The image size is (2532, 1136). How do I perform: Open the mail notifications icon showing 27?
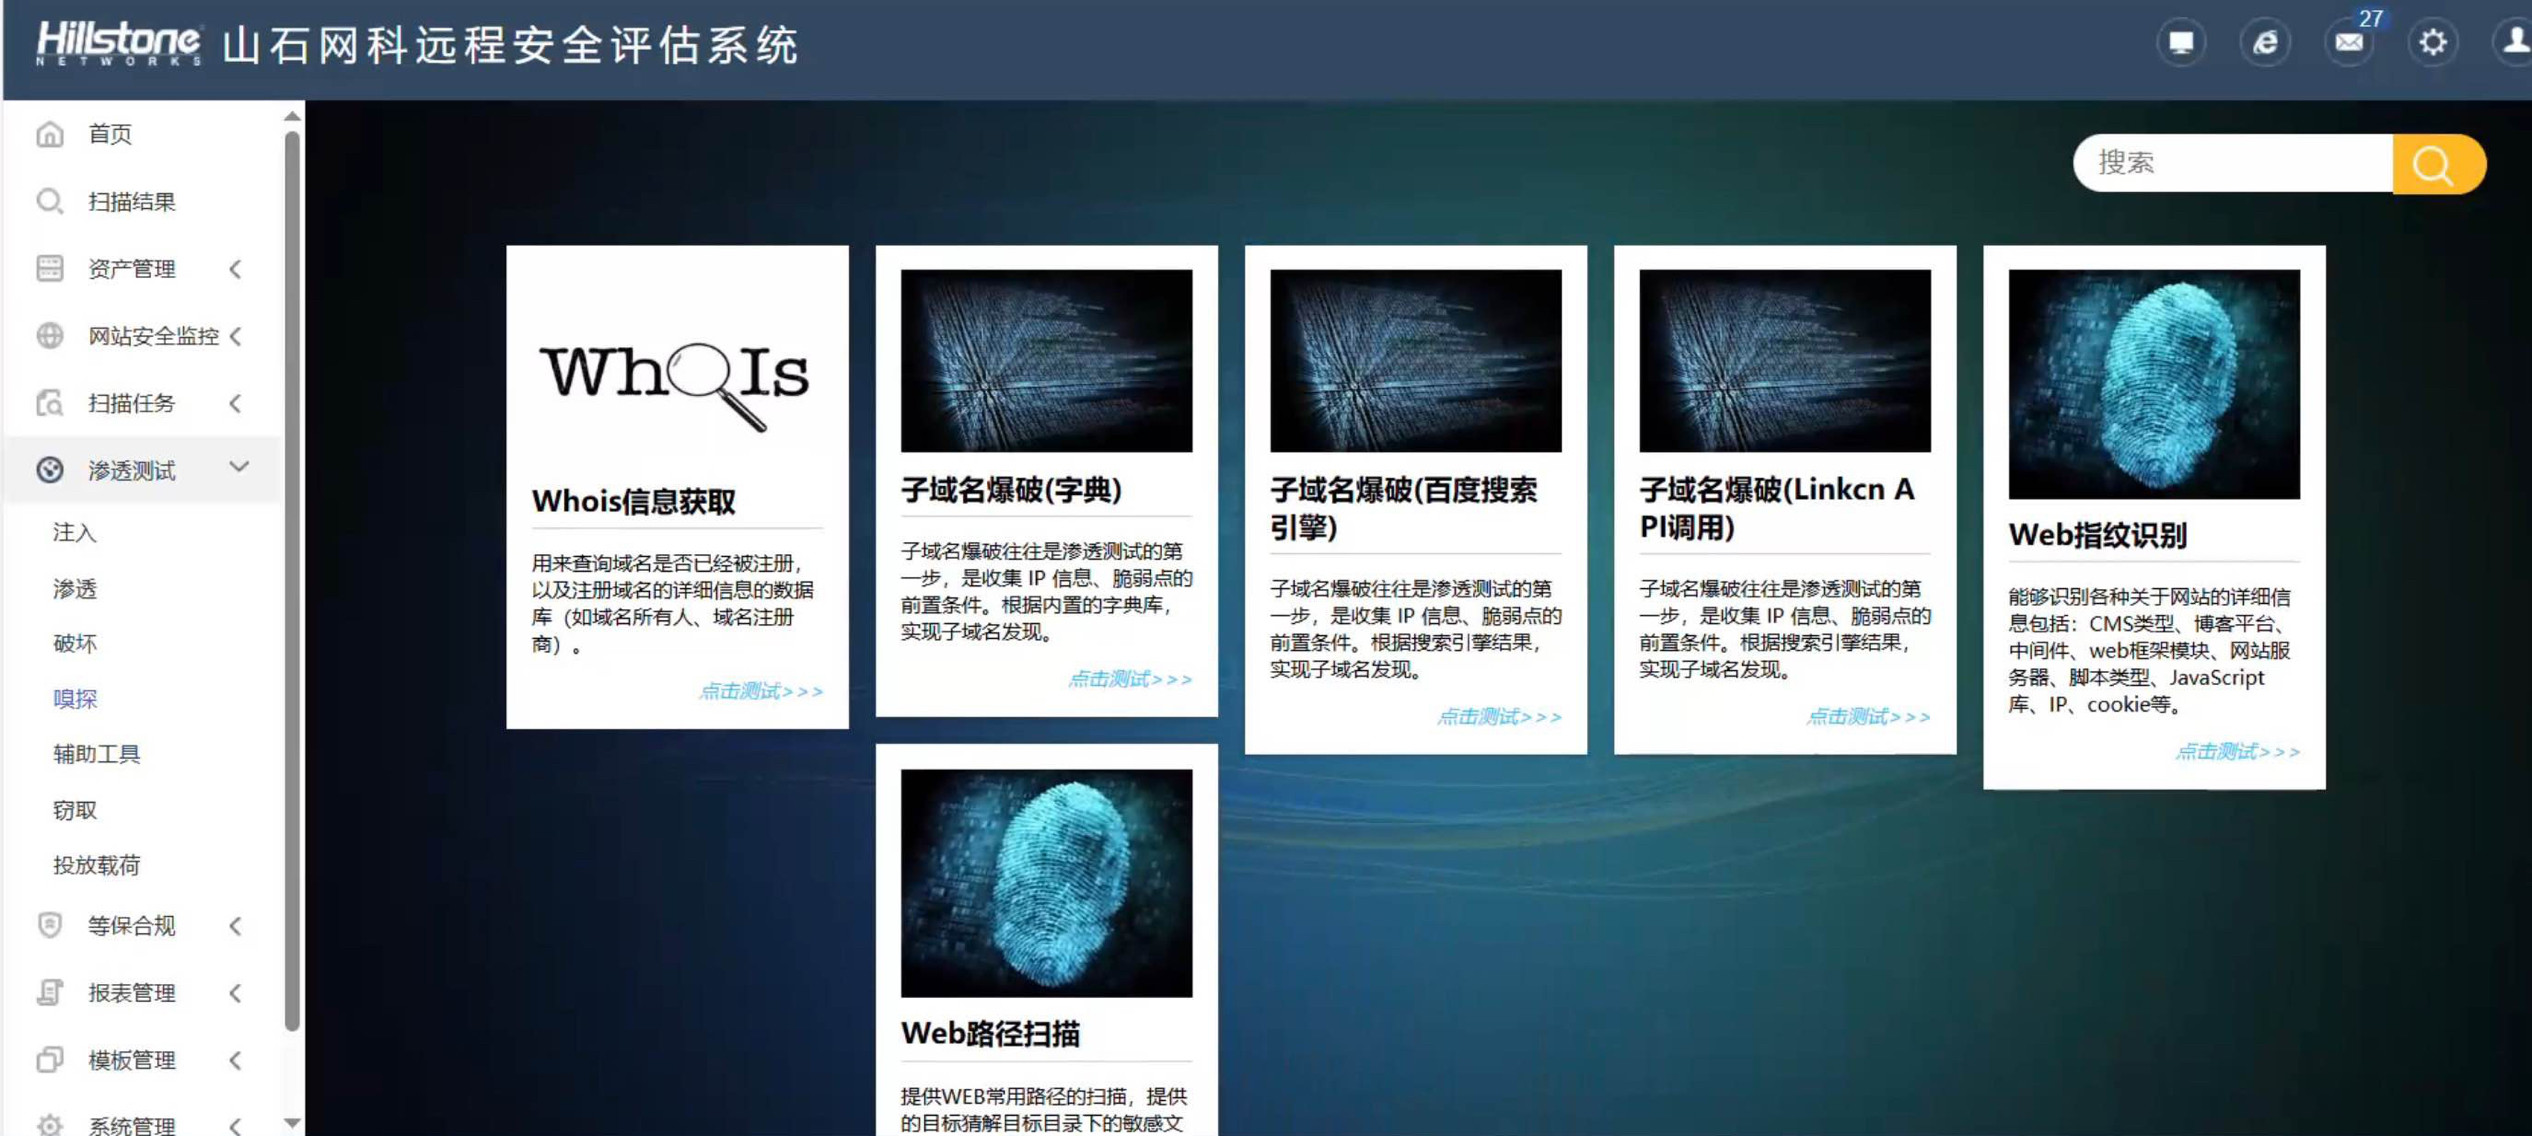(2349, 42)
